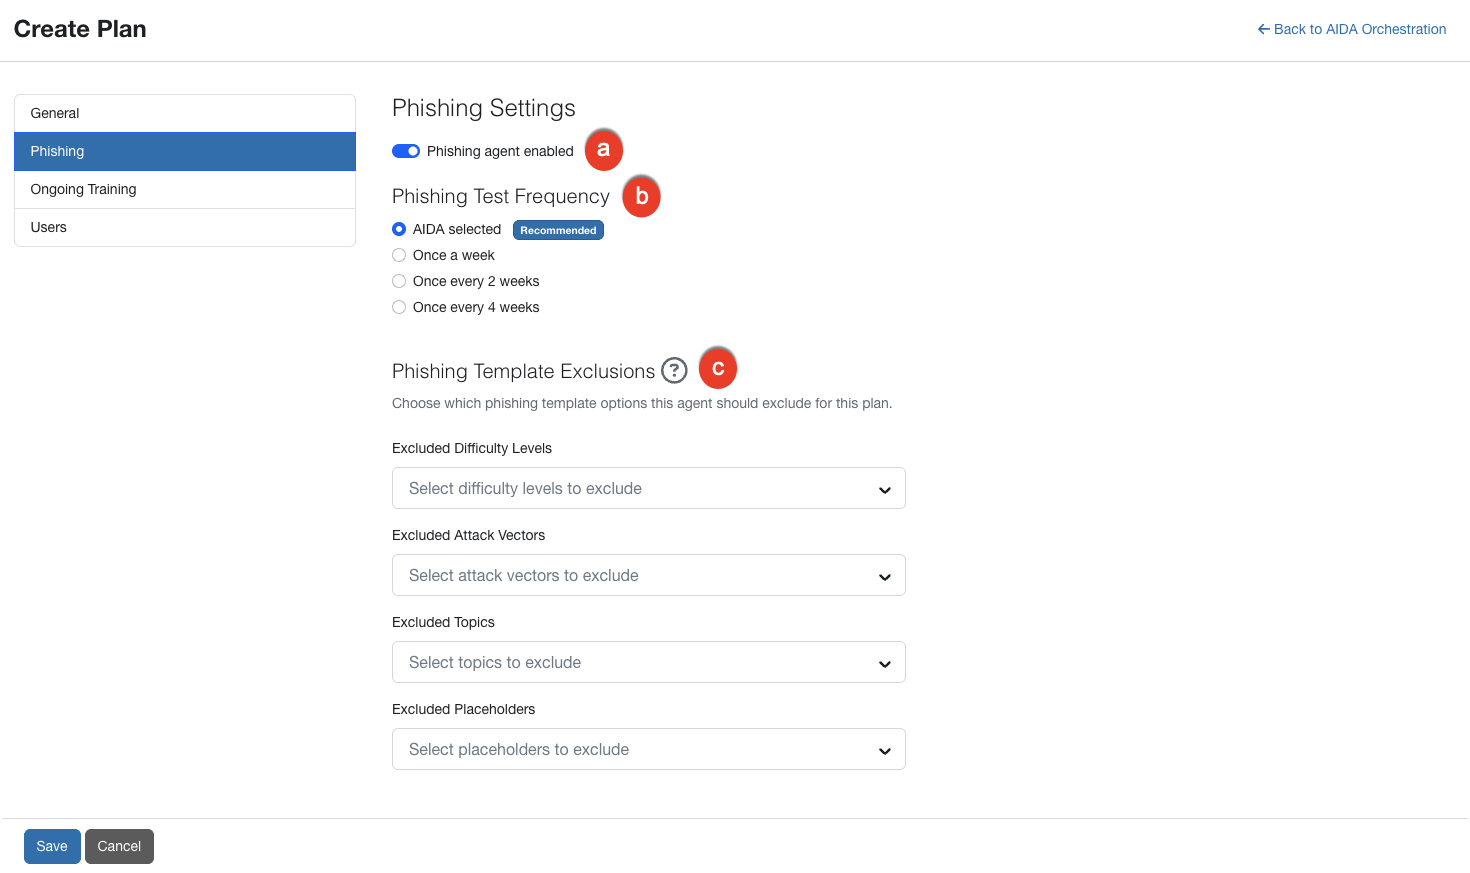Viewport: 1470px width, 873px height.
Task: Follow Back to AIDA Orchestration link
Action: click(x=1352, y=29)
